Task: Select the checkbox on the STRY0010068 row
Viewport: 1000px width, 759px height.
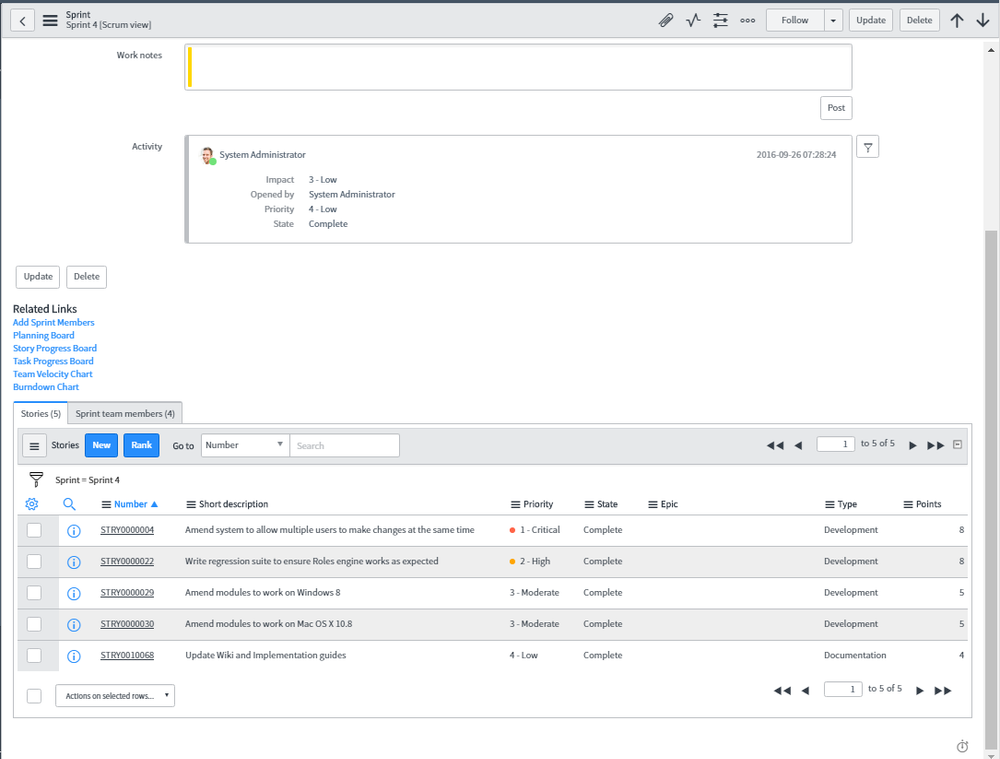Action: [x=34, y=655]
